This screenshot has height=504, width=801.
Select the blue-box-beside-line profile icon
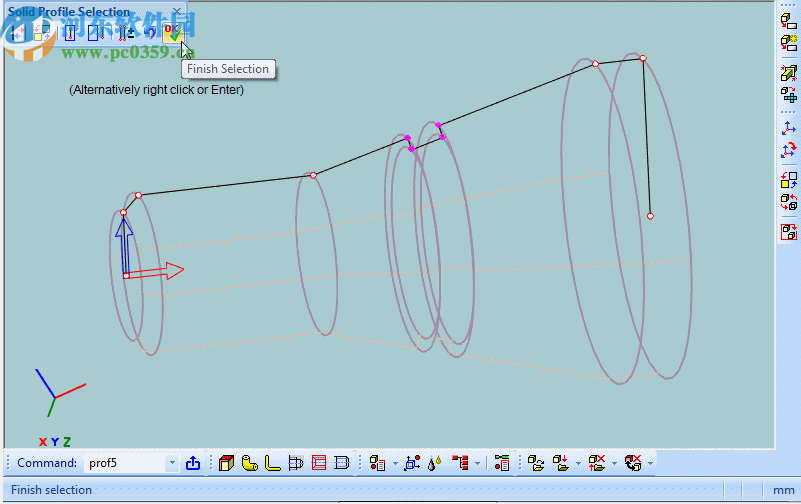click(x=96, y=33)
